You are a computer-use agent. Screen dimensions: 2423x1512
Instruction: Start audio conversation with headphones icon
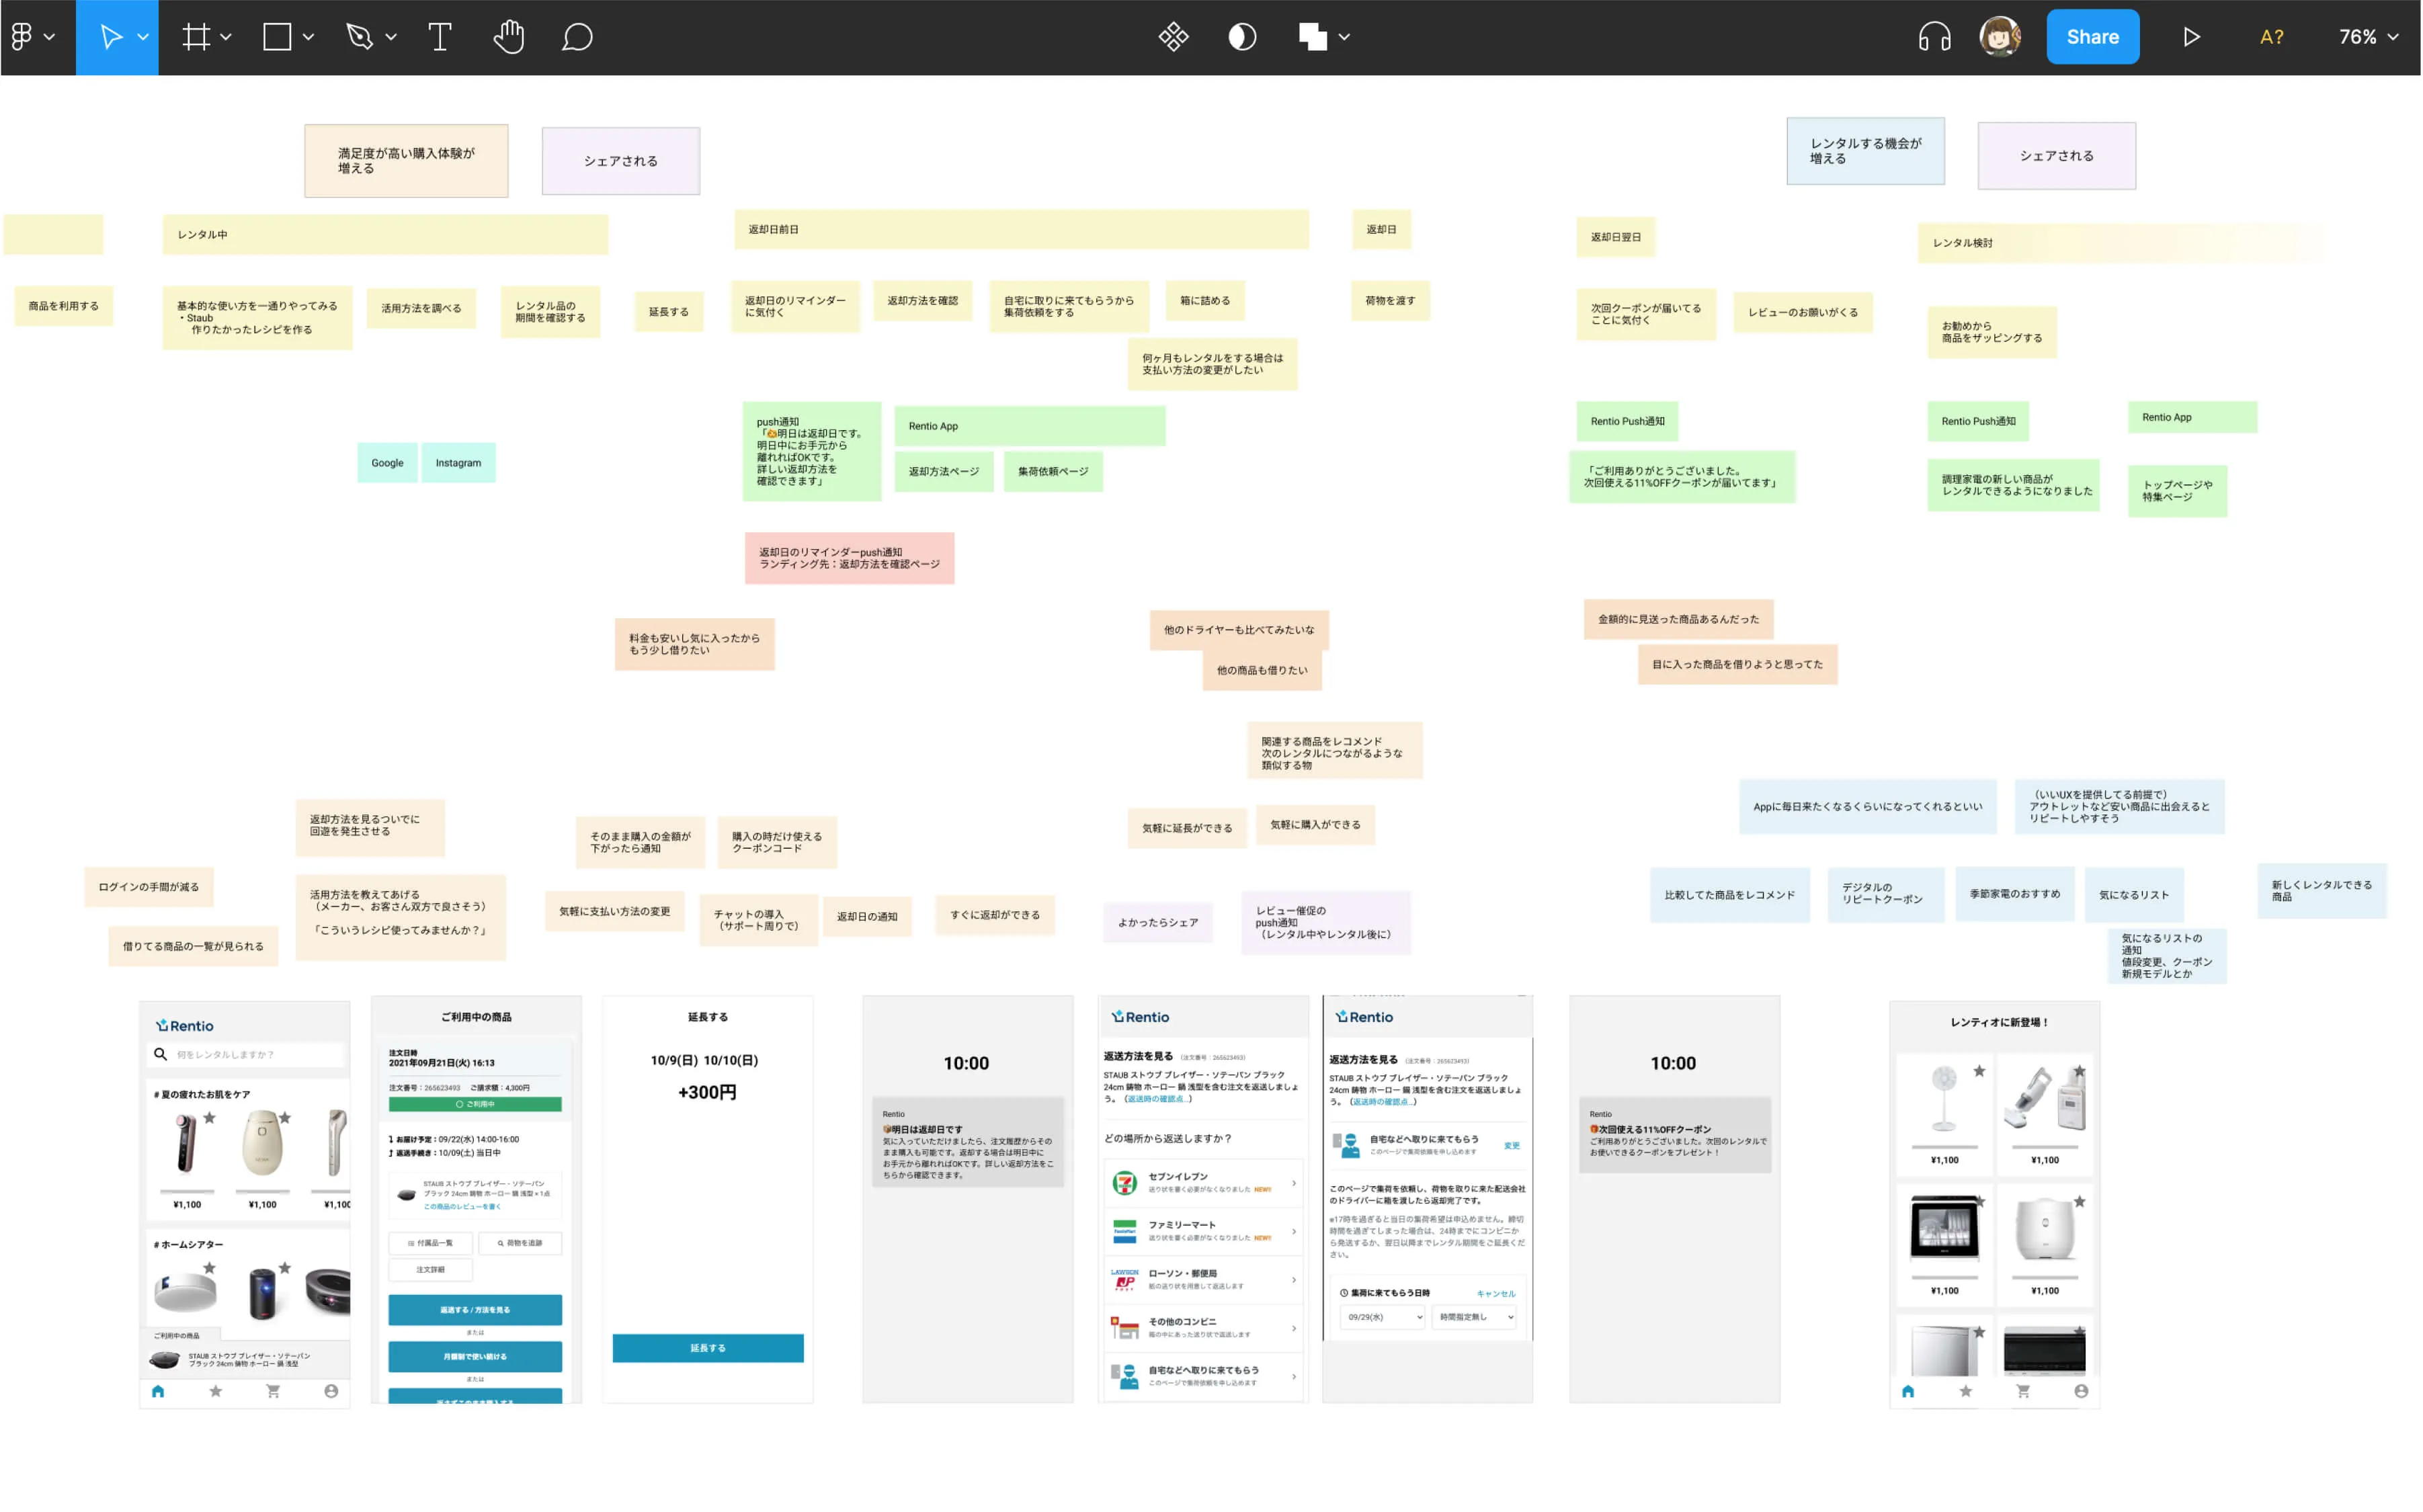click(x=1934, y=37)
